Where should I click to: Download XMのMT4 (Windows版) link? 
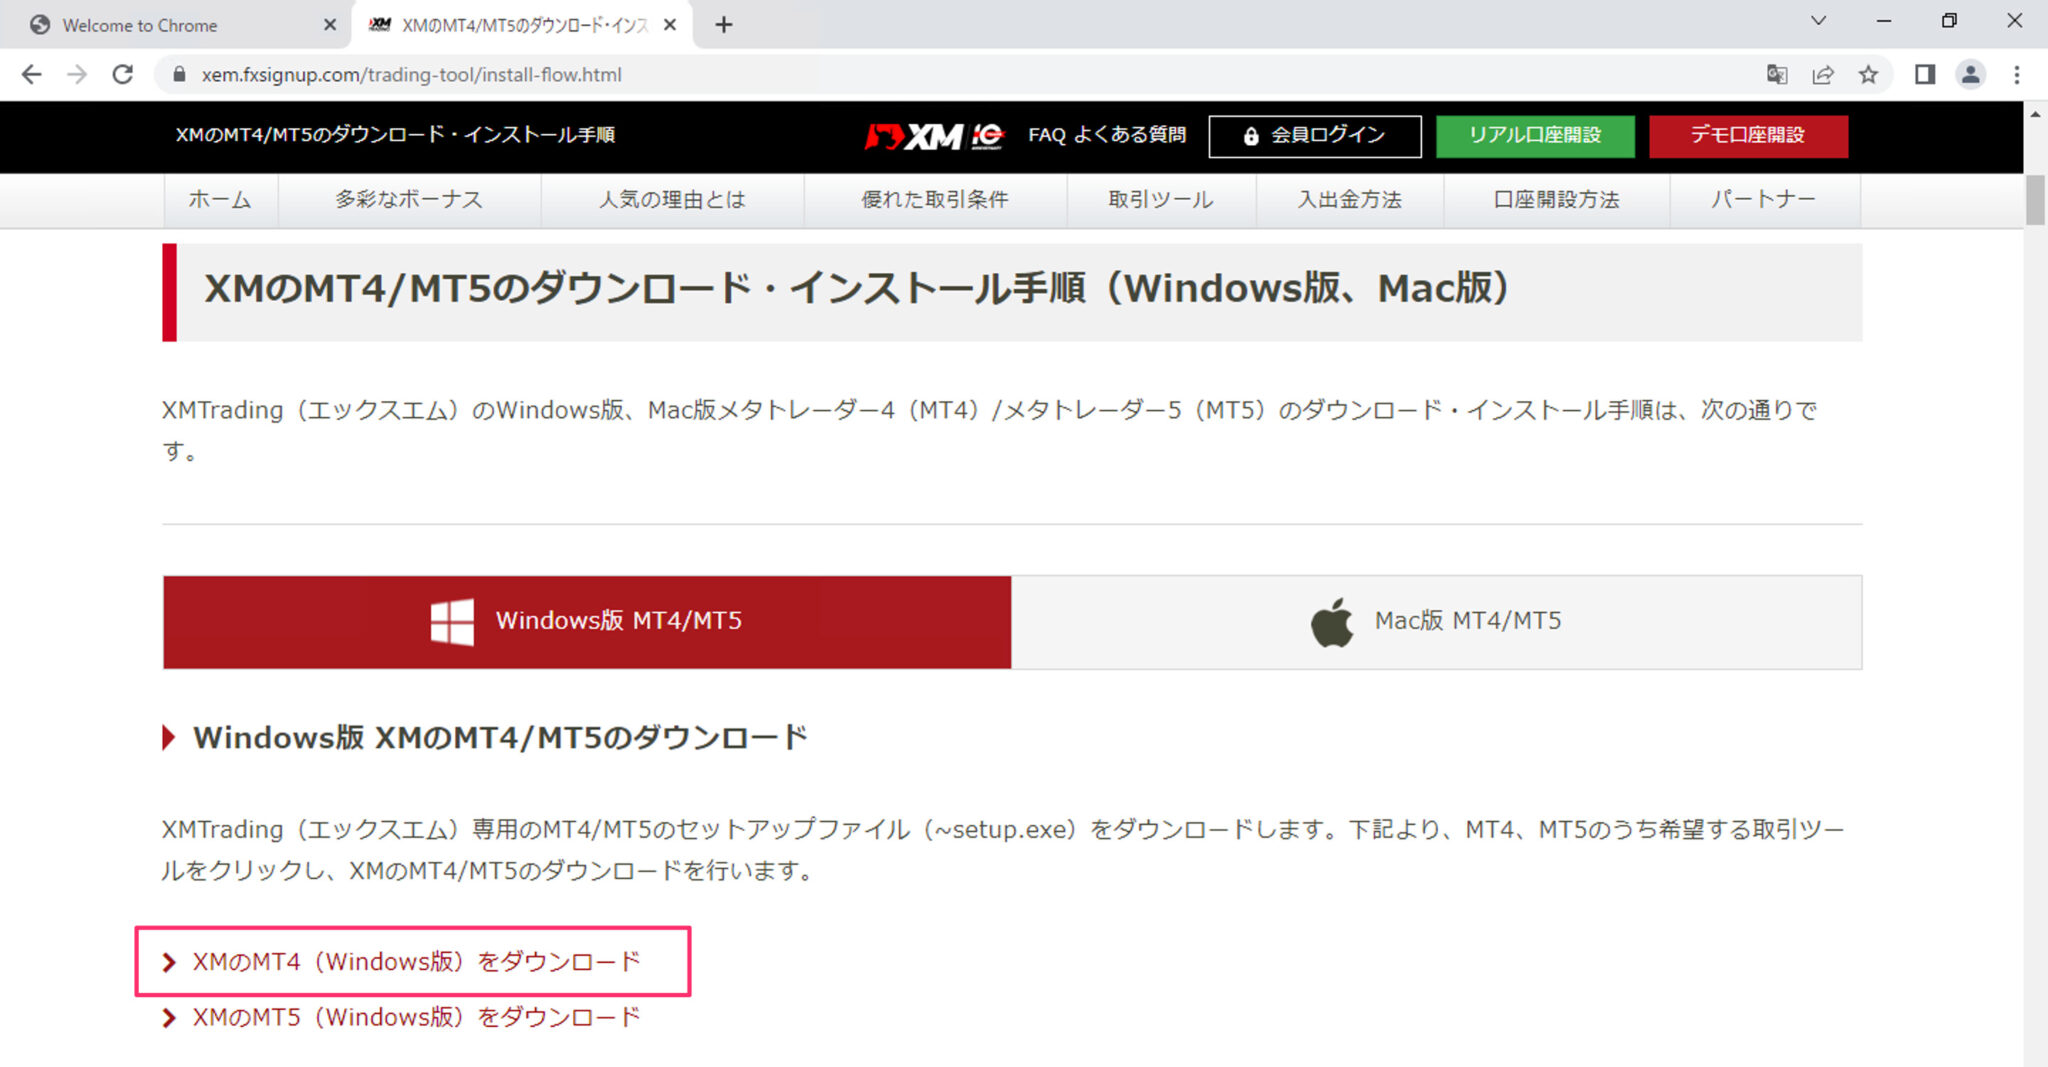coord(416,962)
